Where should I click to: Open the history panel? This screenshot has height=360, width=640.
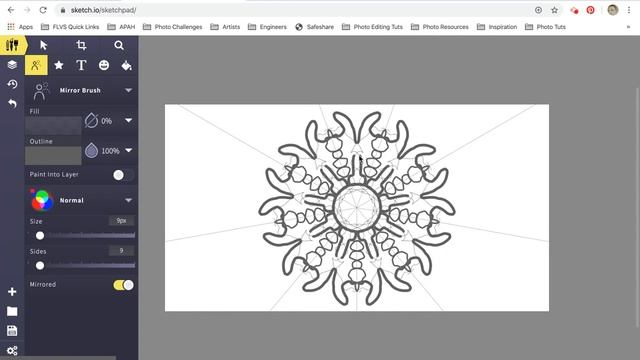(x=12, y=84)
